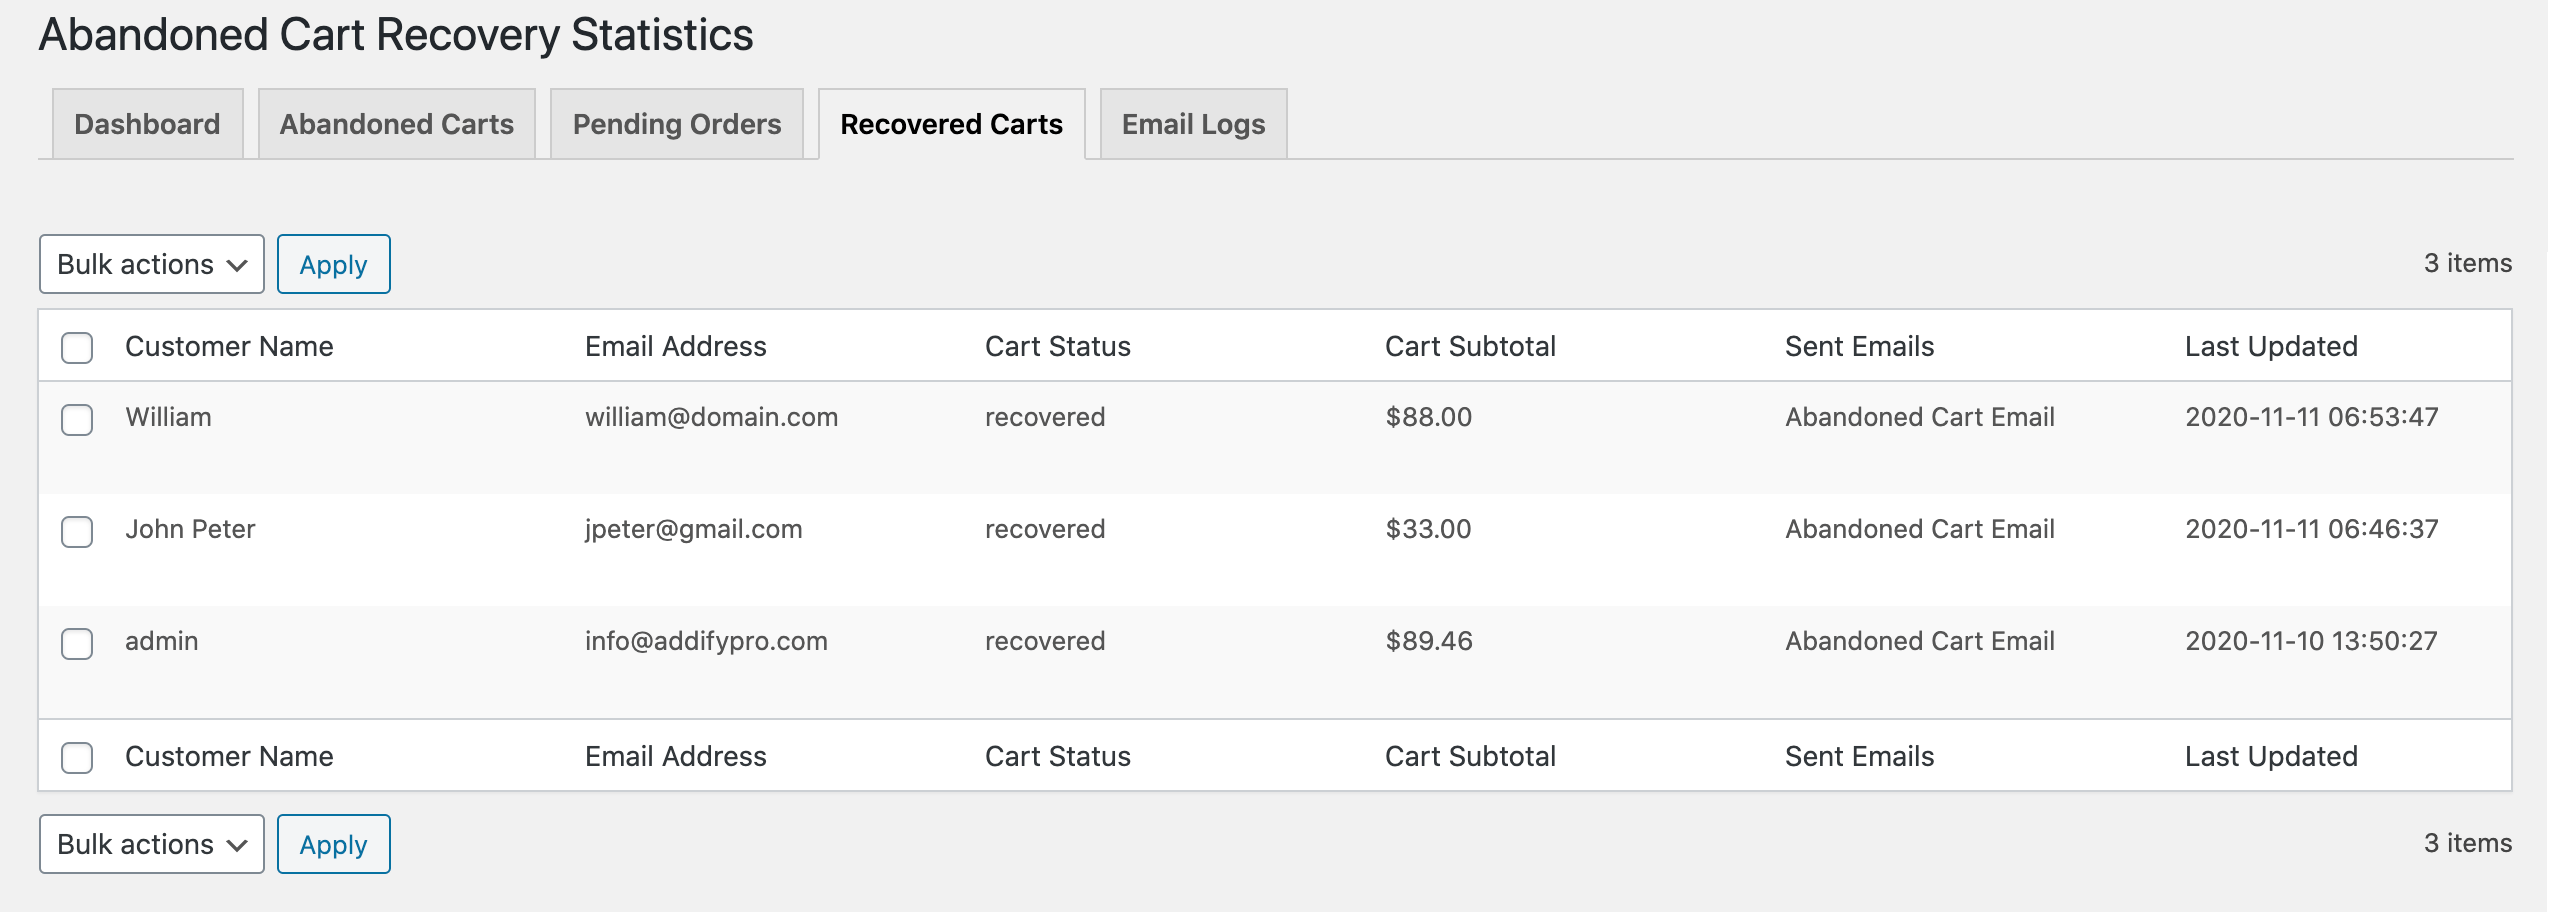Switch to the Dashboard tab
The width and height of the screenshot is (2558, 912).
pyautogui.click(x=146, y=123)
